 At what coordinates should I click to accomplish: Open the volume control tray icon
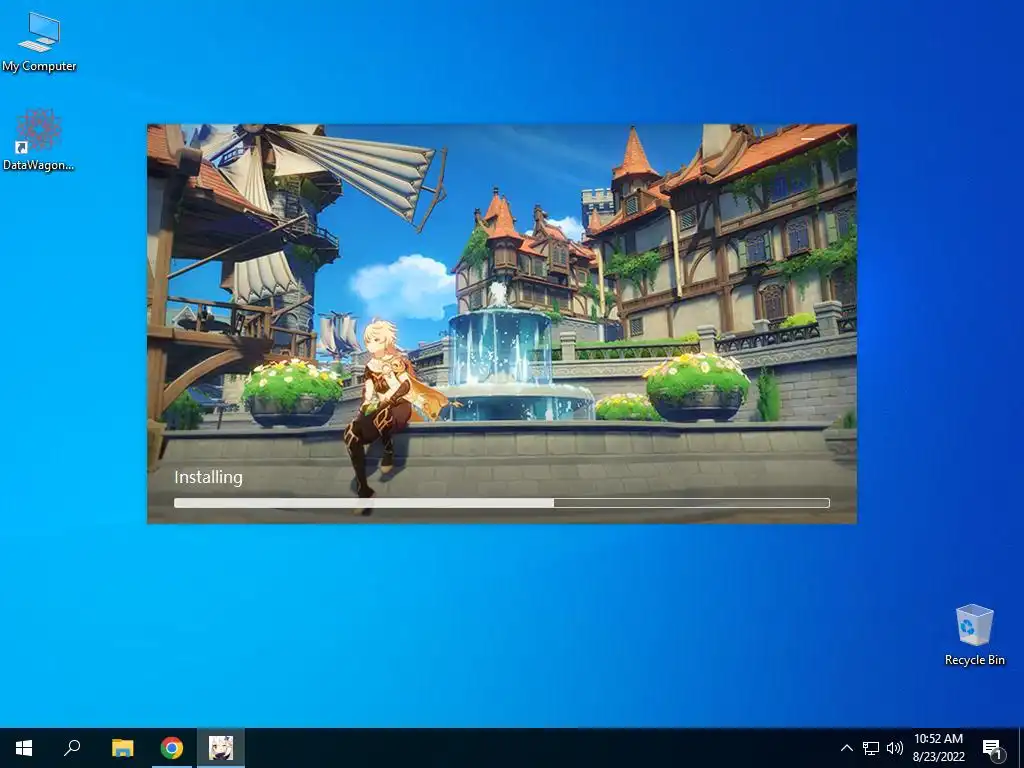coord(895,748)
